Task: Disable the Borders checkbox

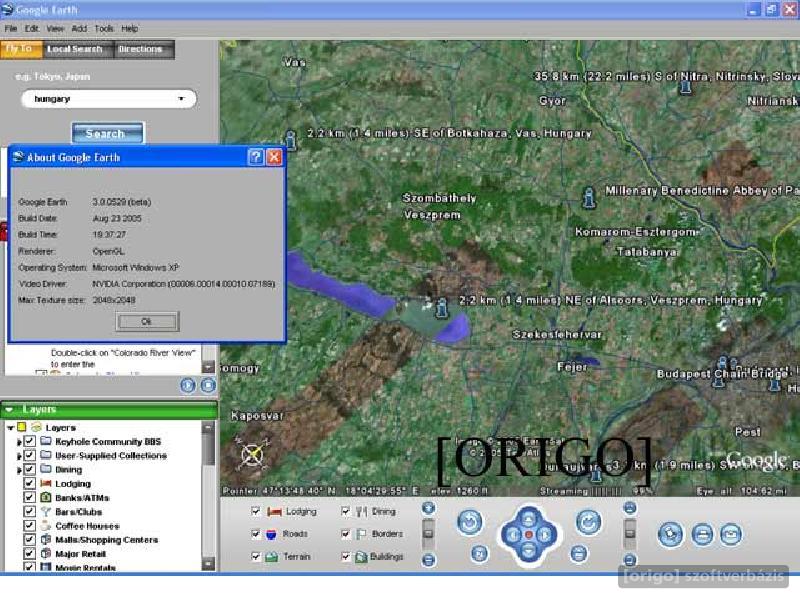Action: point(345,534)
